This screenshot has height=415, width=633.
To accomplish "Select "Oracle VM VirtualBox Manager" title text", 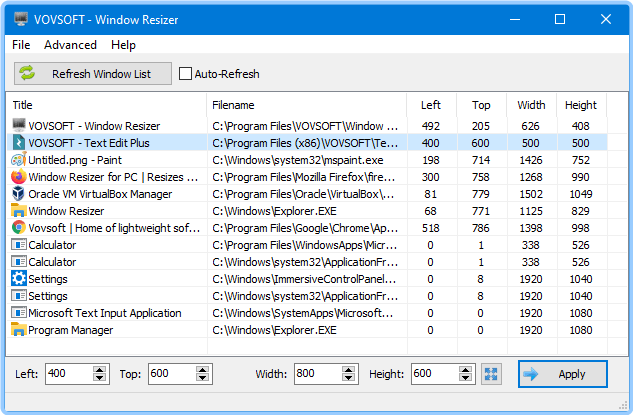I will [x=100, y=194].
